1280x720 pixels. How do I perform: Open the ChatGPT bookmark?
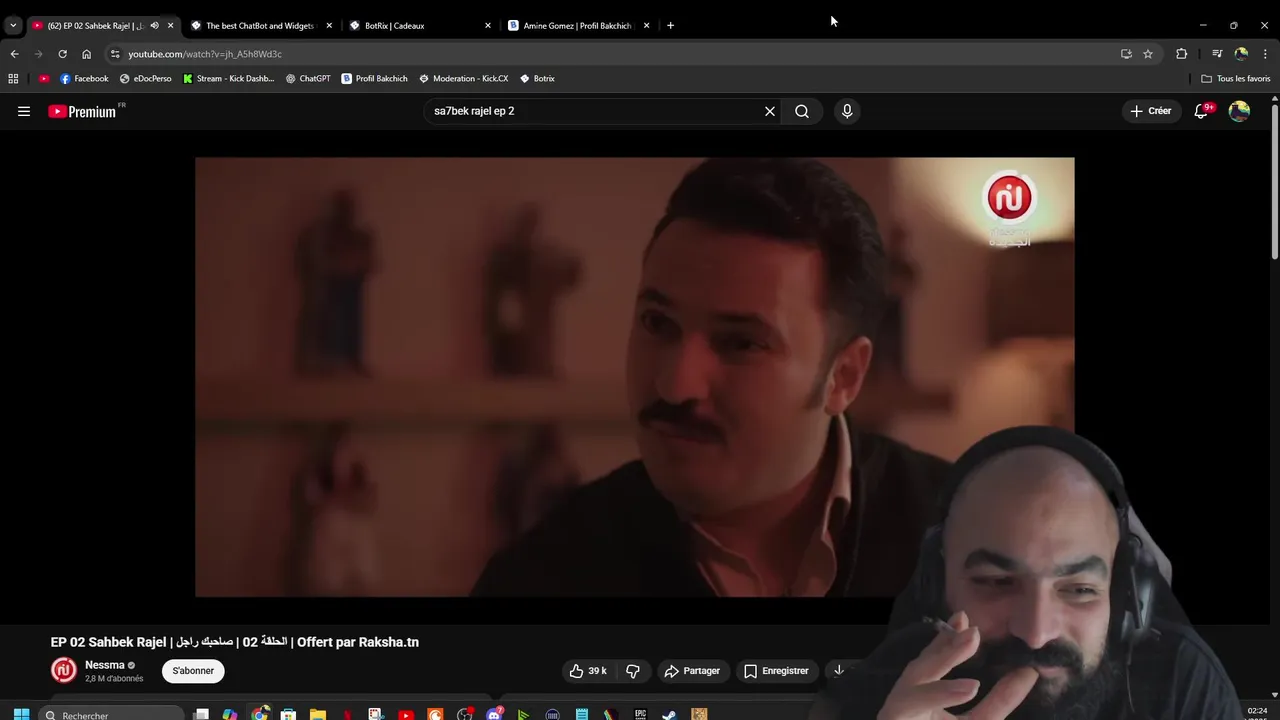click(x=308, y=79)
